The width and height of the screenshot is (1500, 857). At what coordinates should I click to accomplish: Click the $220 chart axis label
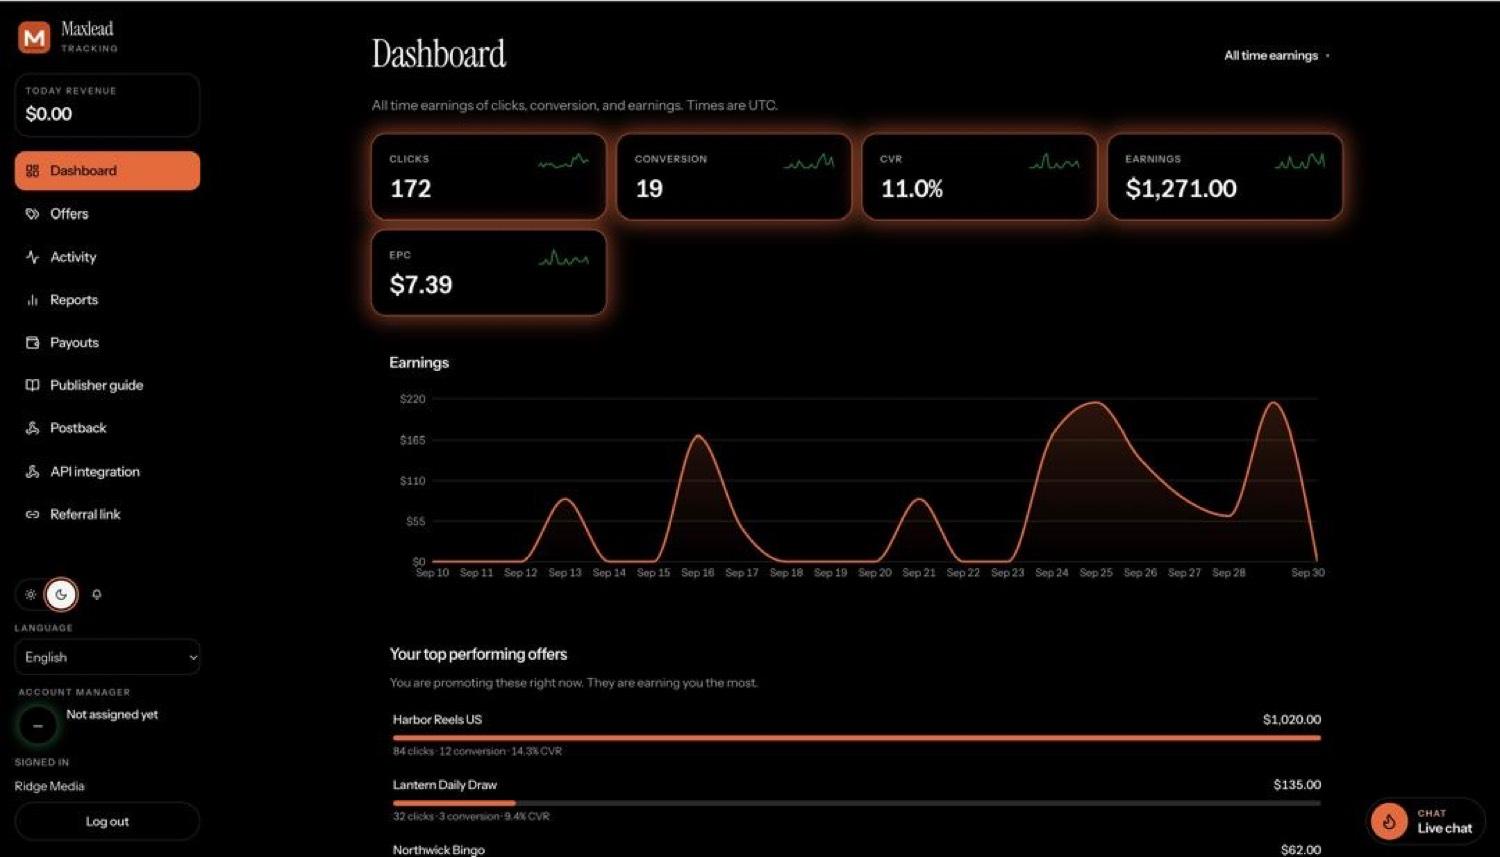413,399
